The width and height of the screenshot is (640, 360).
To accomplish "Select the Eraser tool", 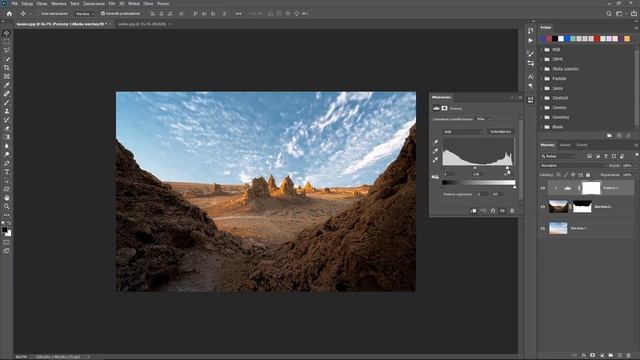I will pos(7,129).
